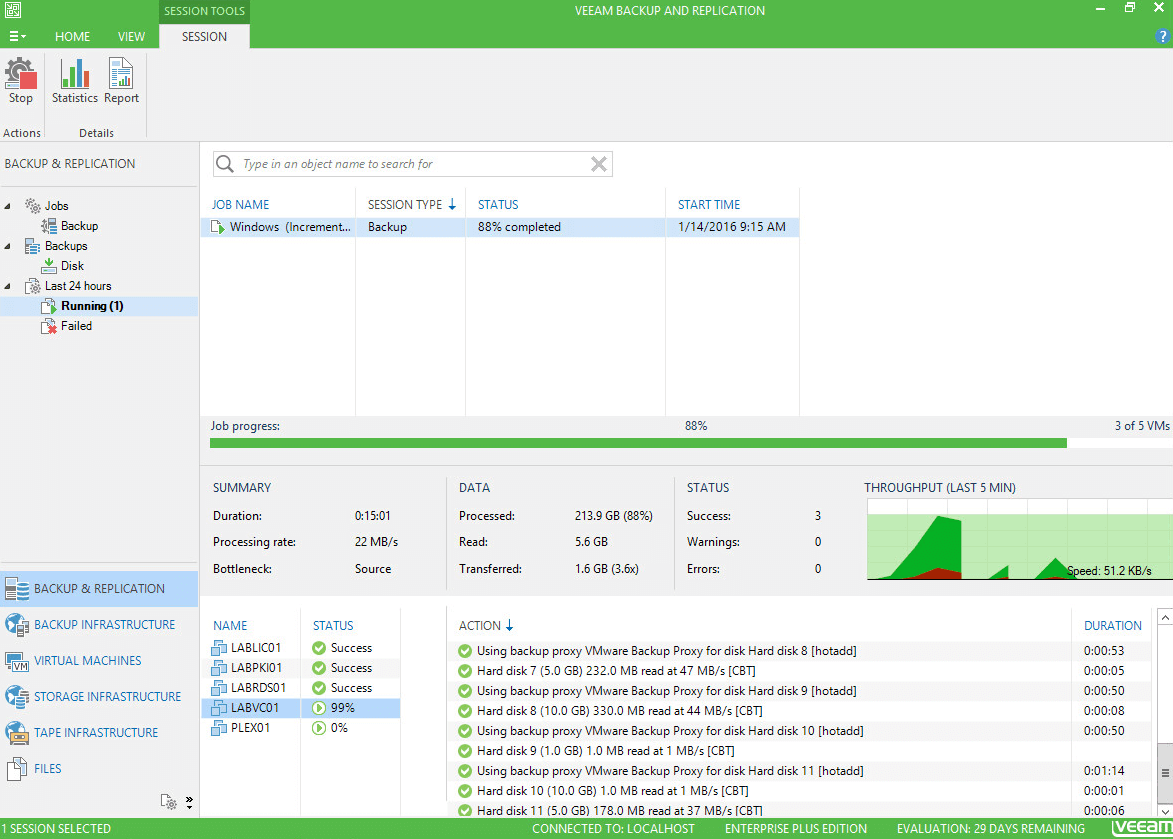Generate the session Report
Screen dimensions: 1173x839
121,82
